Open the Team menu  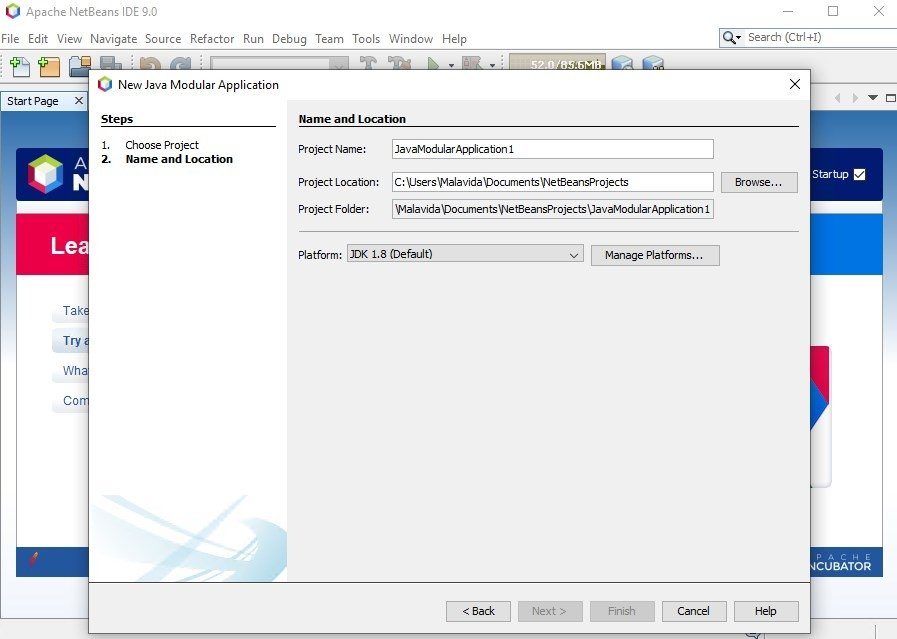pos(330,39)
